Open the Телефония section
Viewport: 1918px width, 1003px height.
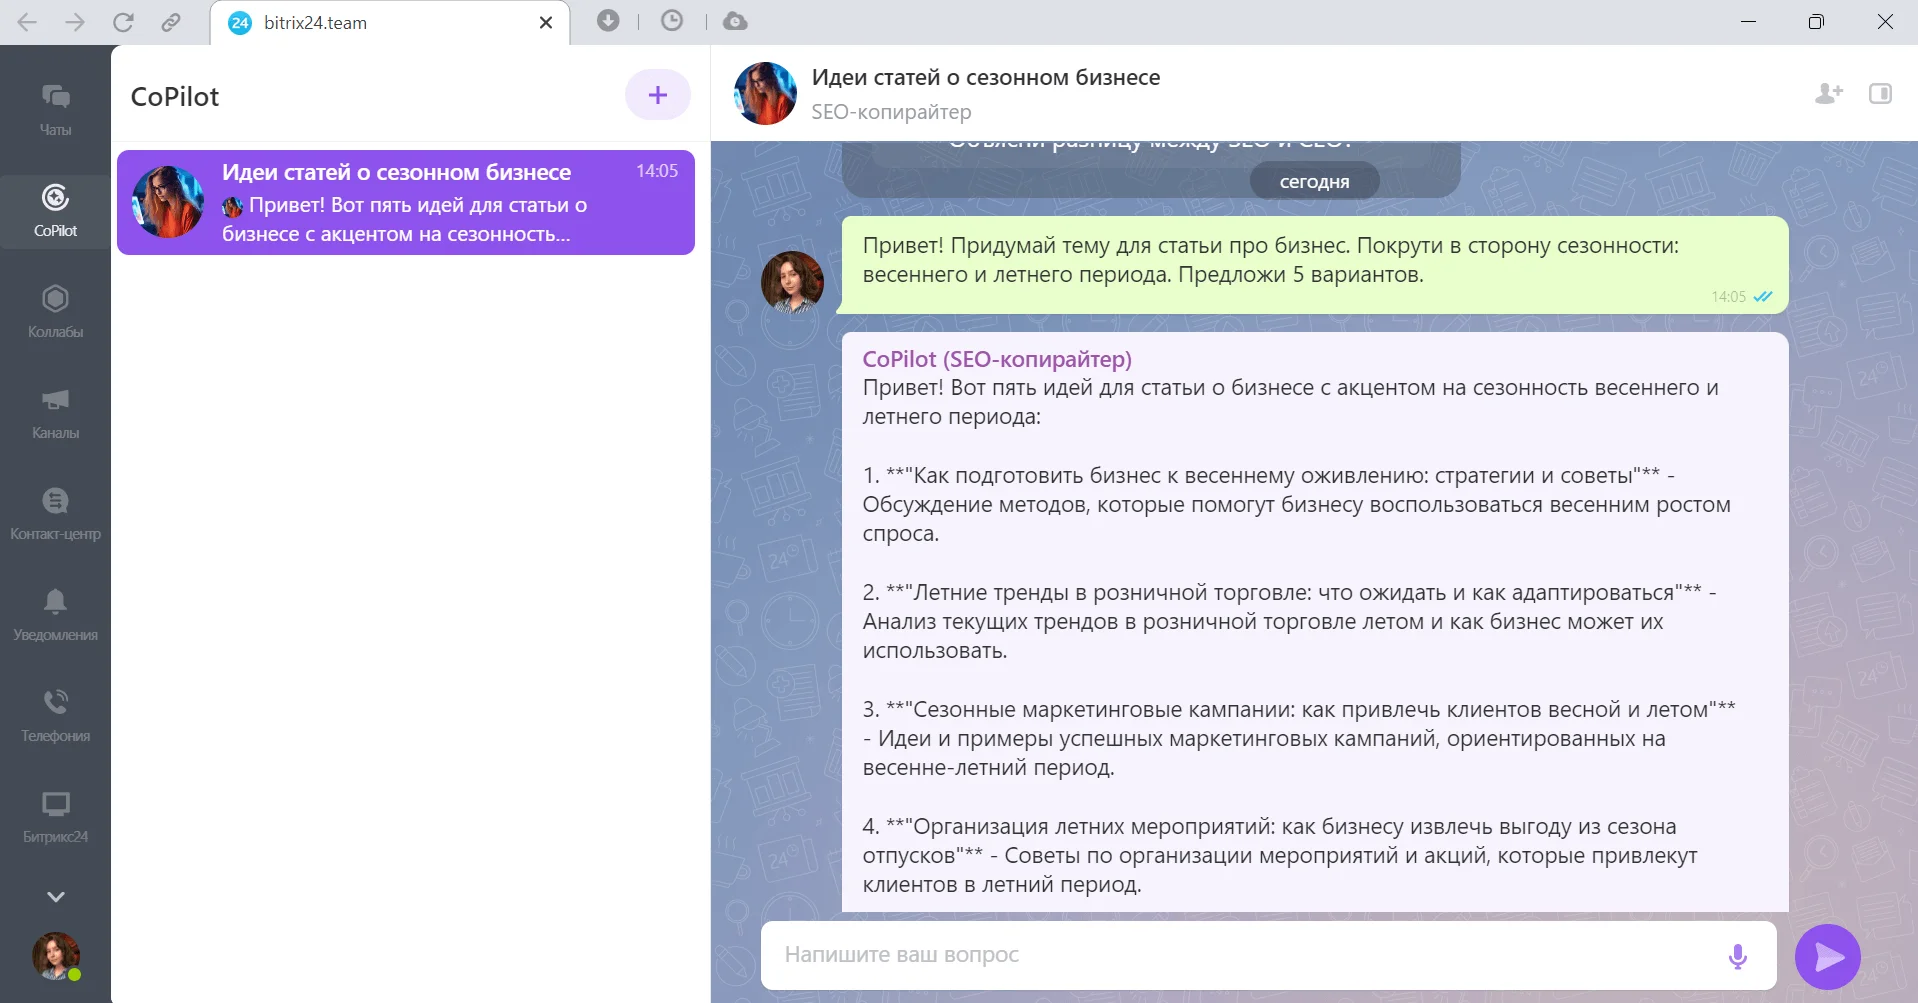pos(55,714)
